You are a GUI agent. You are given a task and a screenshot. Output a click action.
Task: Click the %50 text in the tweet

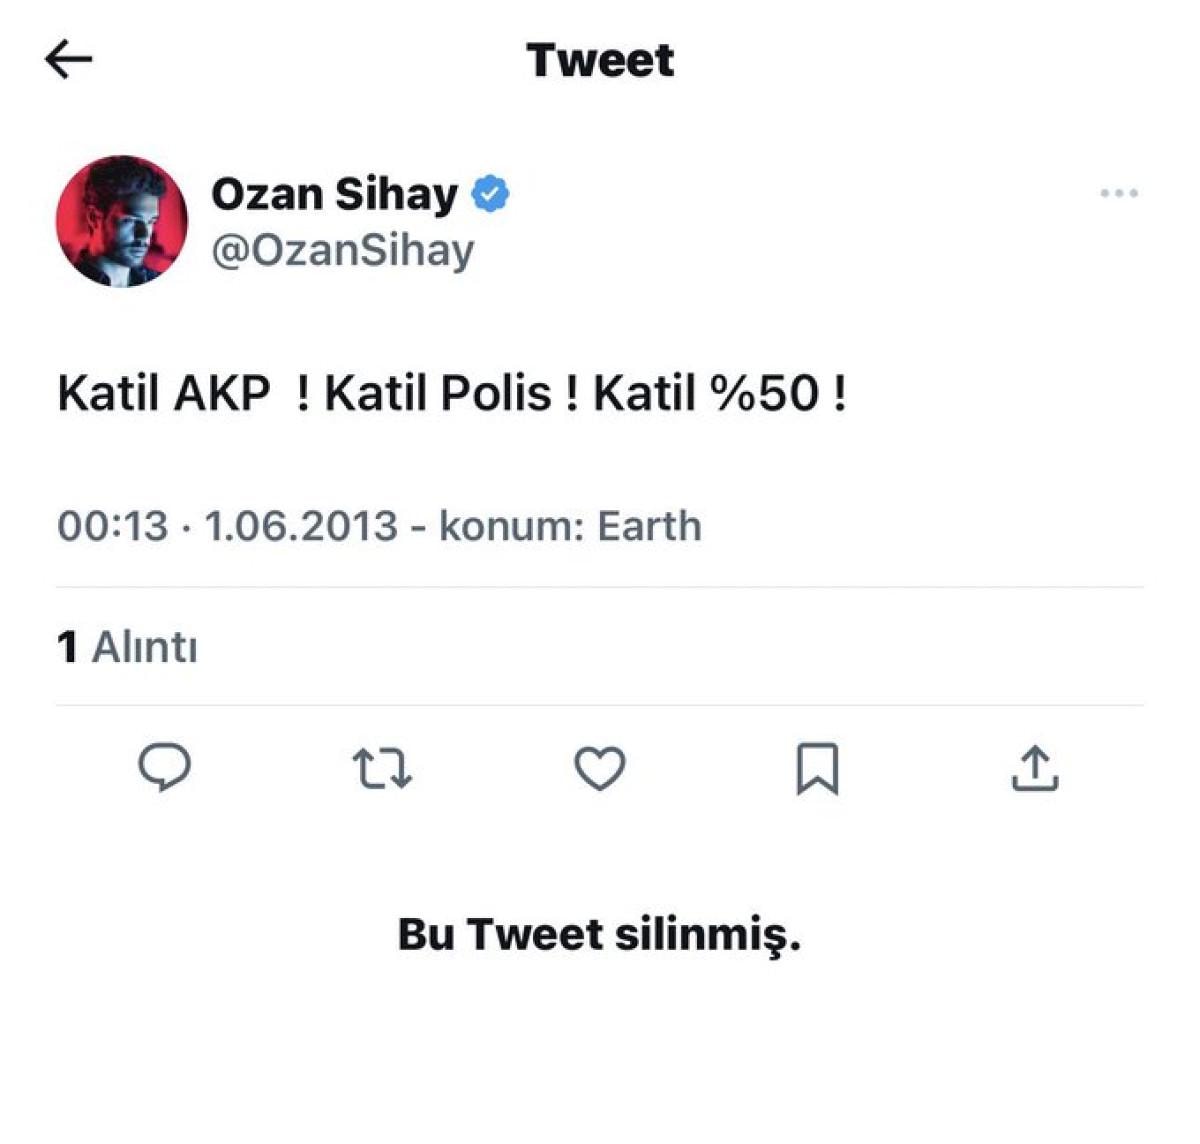(x=765, y=394)
